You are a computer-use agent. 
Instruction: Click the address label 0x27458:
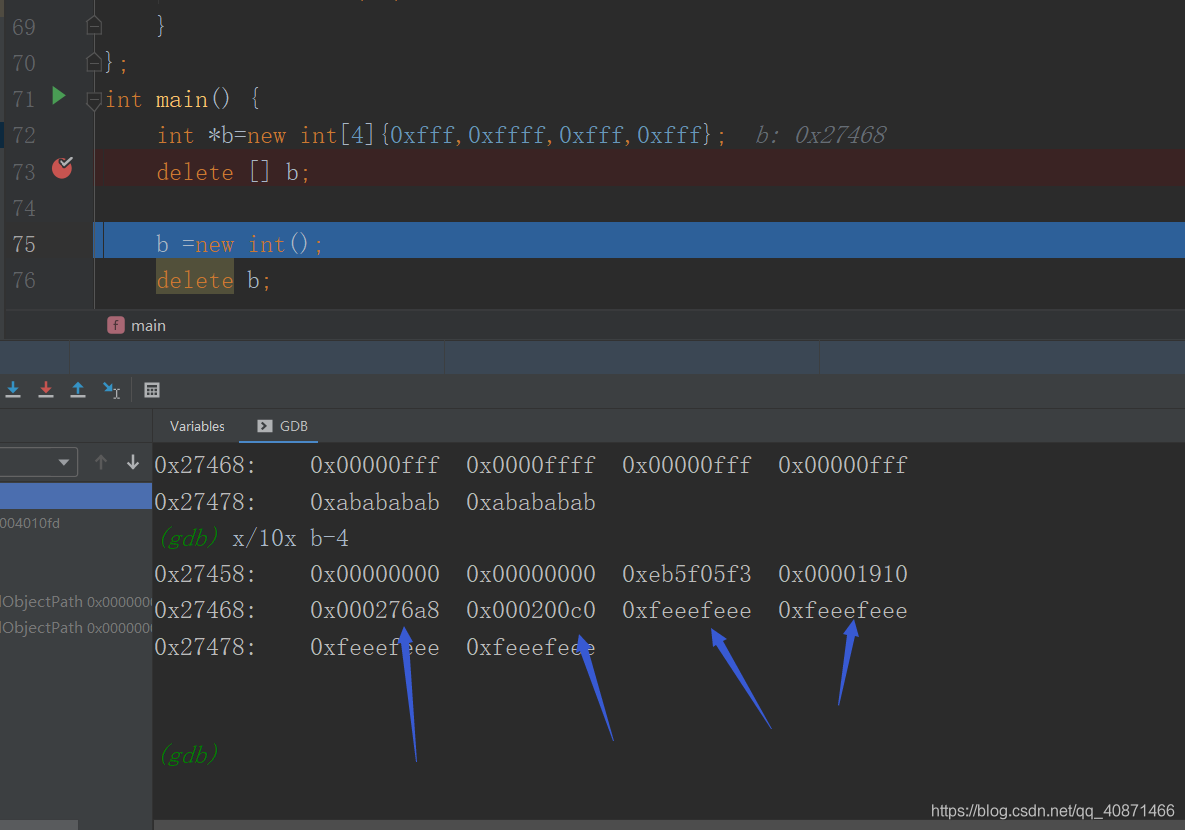click(205, 574)
